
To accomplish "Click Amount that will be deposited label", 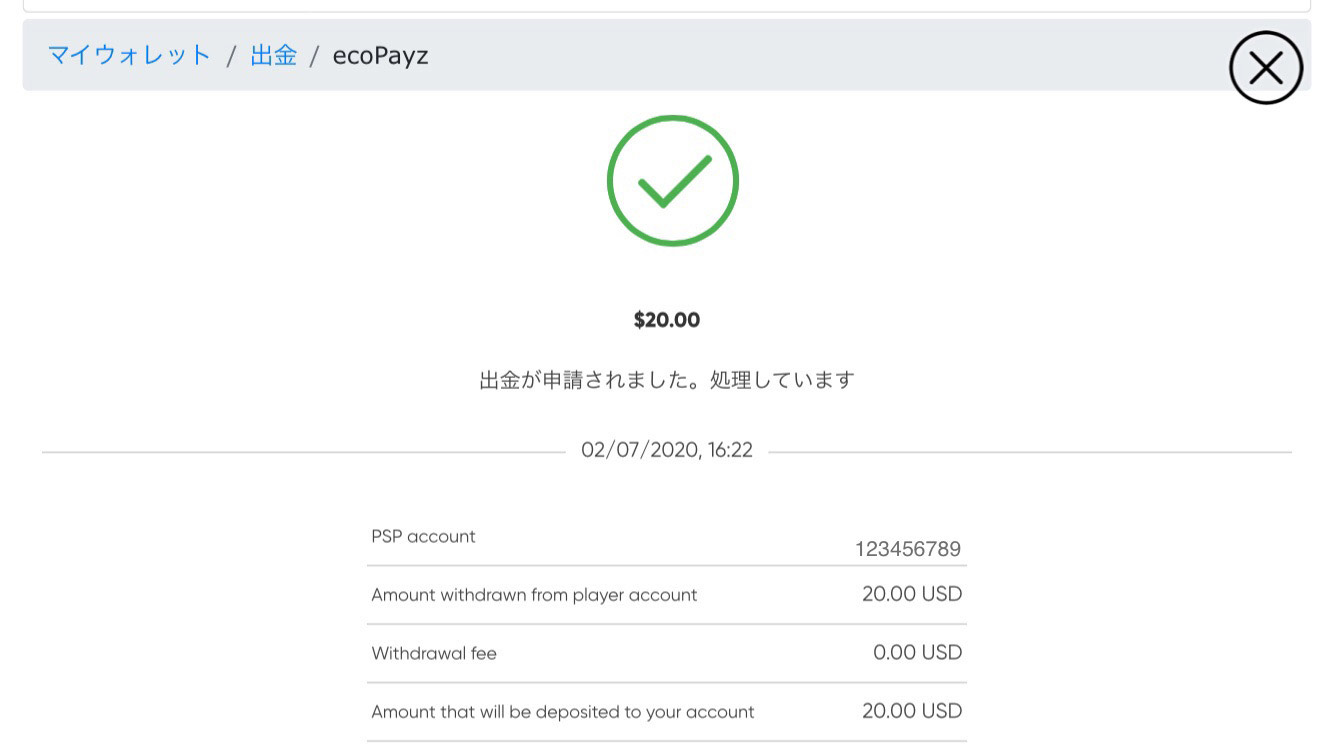I will 563,712.
